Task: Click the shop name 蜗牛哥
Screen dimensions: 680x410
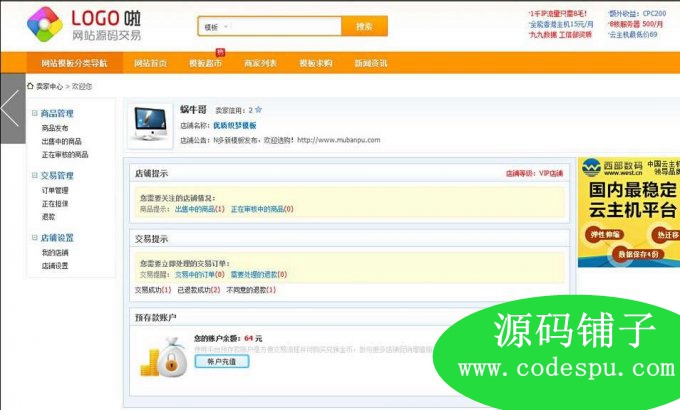Action: [193, 110]
